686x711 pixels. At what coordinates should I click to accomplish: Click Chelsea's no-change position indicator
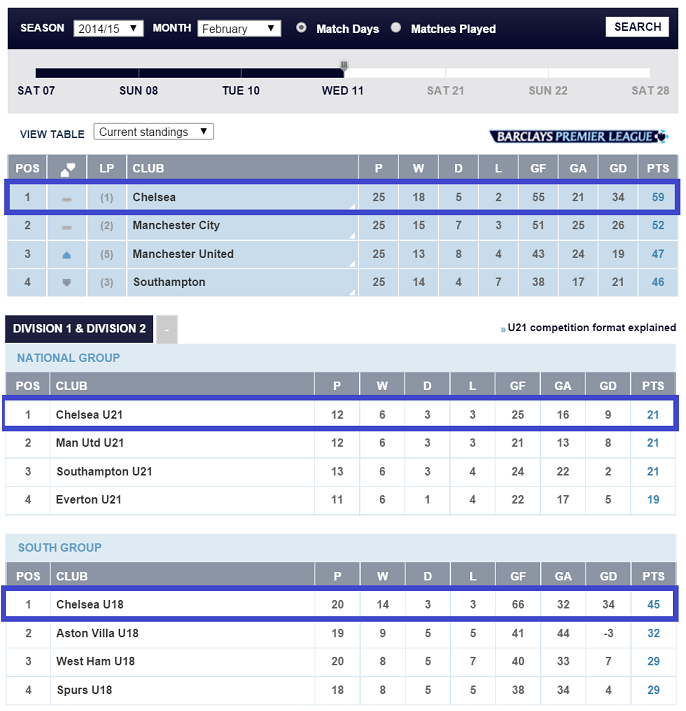[x=67, y=198]
